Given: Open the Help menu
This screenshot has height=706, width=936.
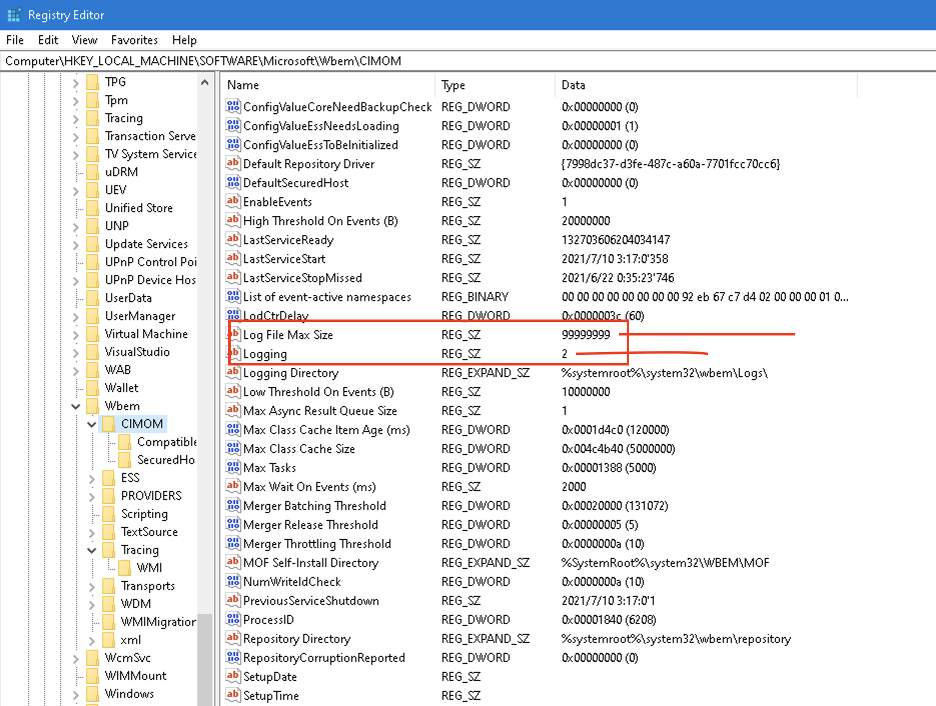Looking at the screenshot, I should [x=184, y=40].
